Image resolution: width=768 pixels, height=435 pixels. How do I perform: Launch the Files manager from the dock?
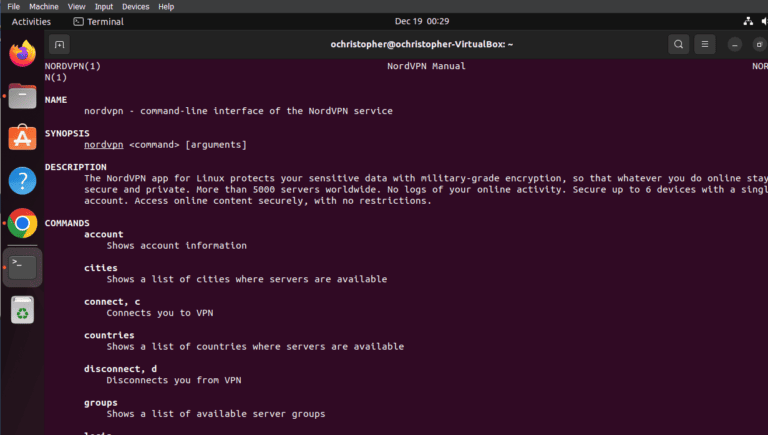click(22, 97)
